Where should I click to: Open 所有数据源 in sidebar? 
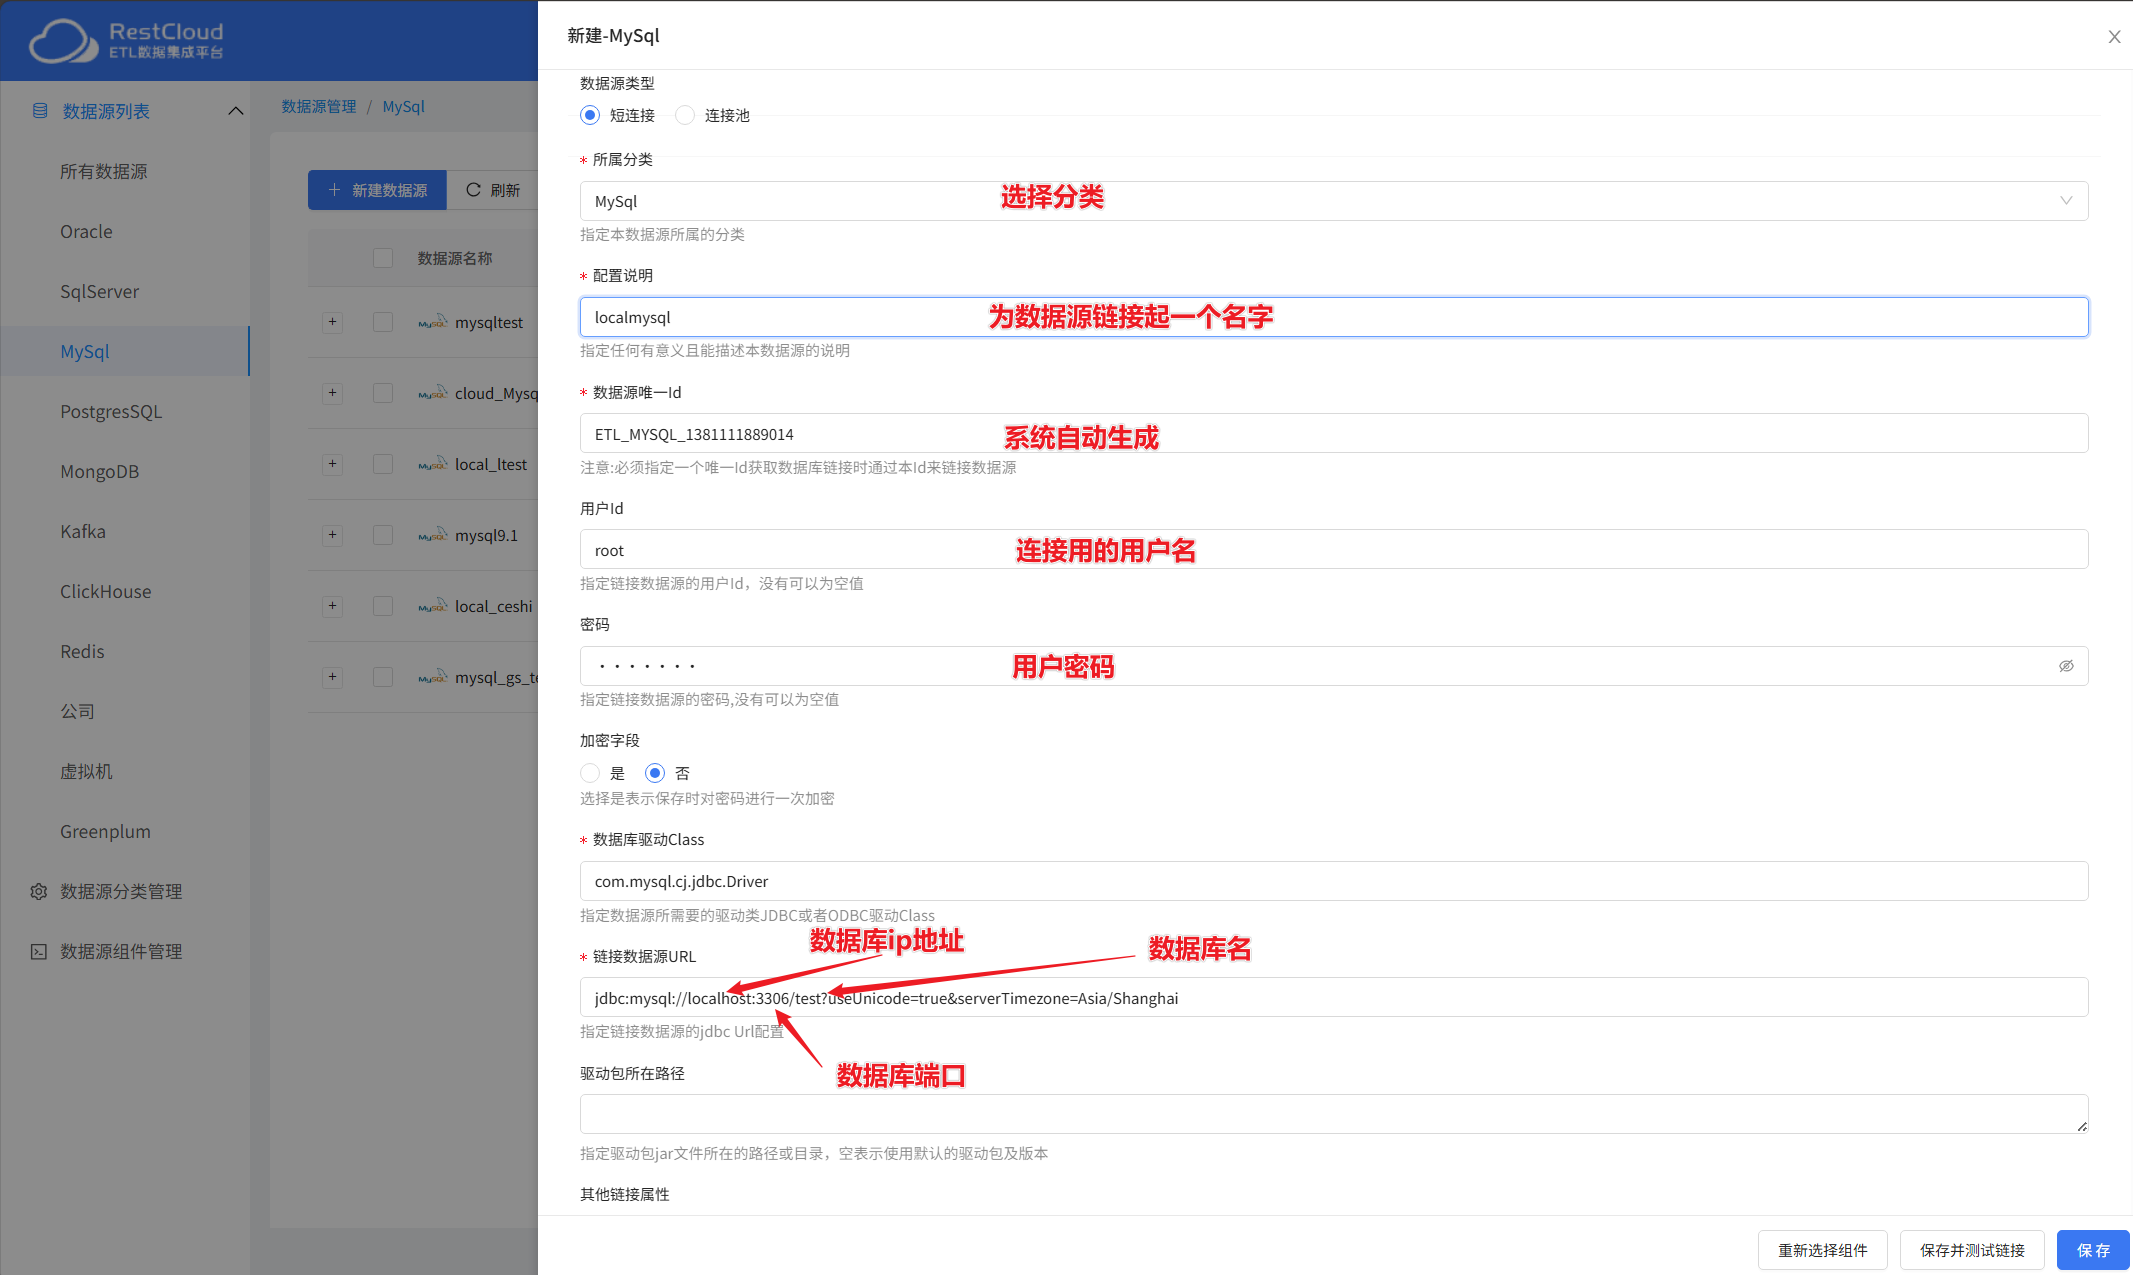(x=104, y=171)
